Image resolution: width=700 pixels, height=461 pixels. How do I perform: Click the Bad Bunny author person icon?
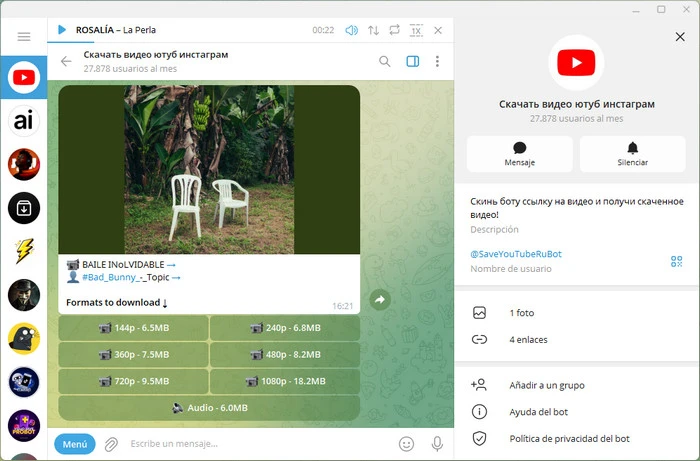[73, 277]
